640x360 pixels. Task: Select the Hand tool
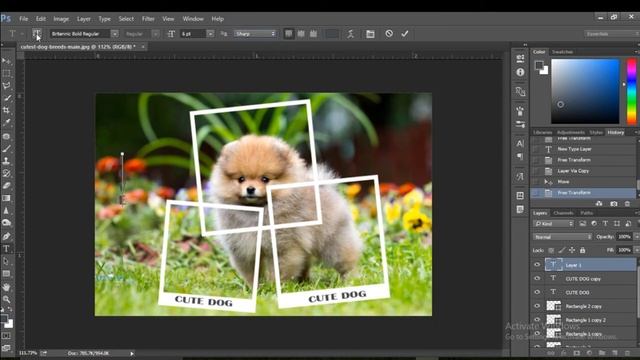pyautogui.click(x=6, y=287)
